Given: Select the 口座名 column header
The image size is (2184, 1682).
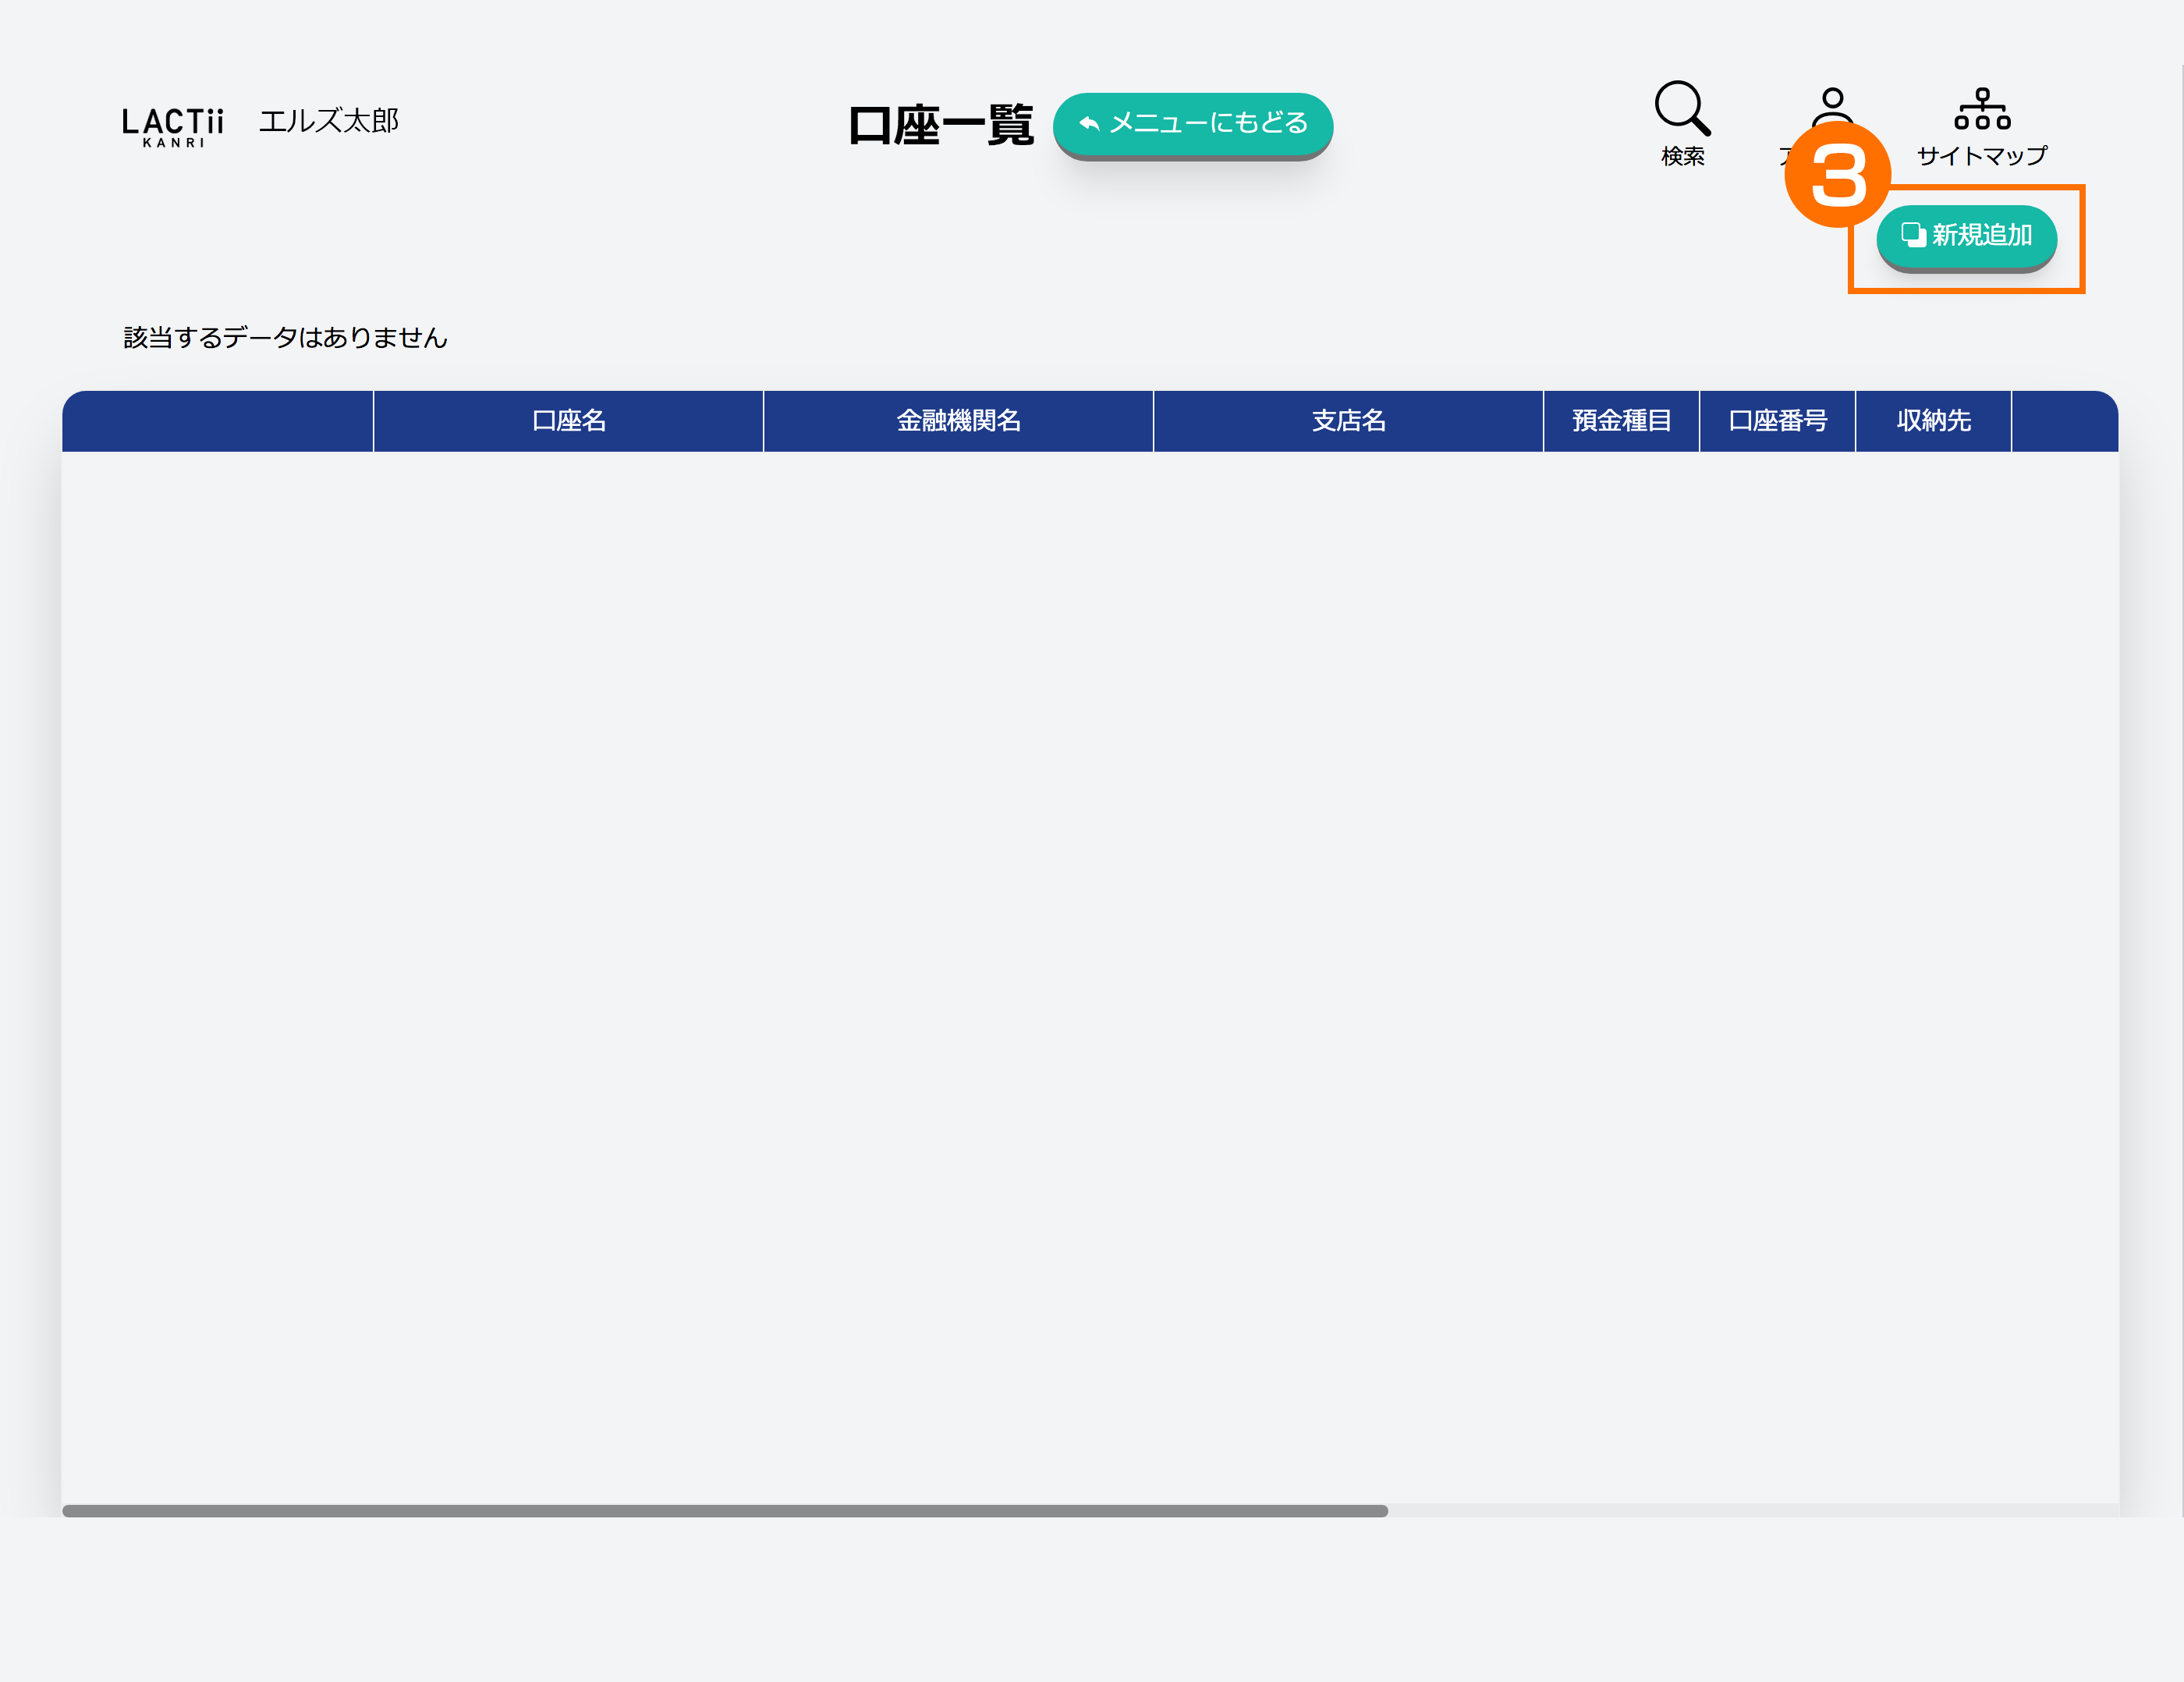Looking at the screenshot, I should [568, 421].
